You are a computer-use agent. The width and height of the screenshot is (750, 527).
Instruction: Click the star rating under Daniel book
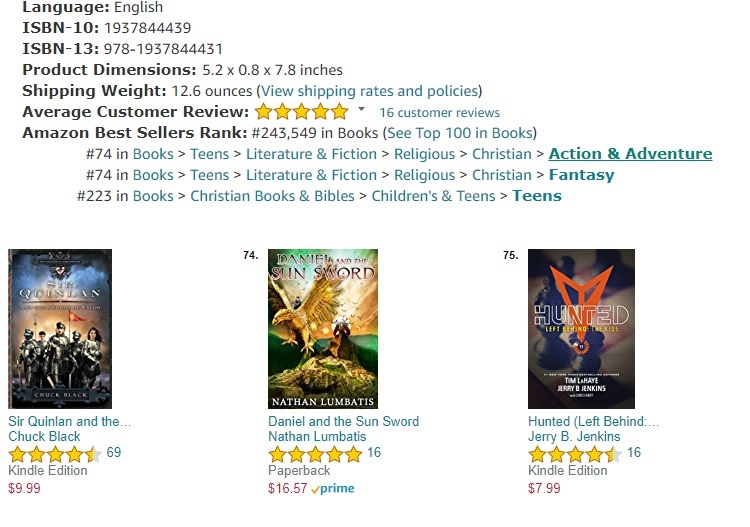coord(314,454)
